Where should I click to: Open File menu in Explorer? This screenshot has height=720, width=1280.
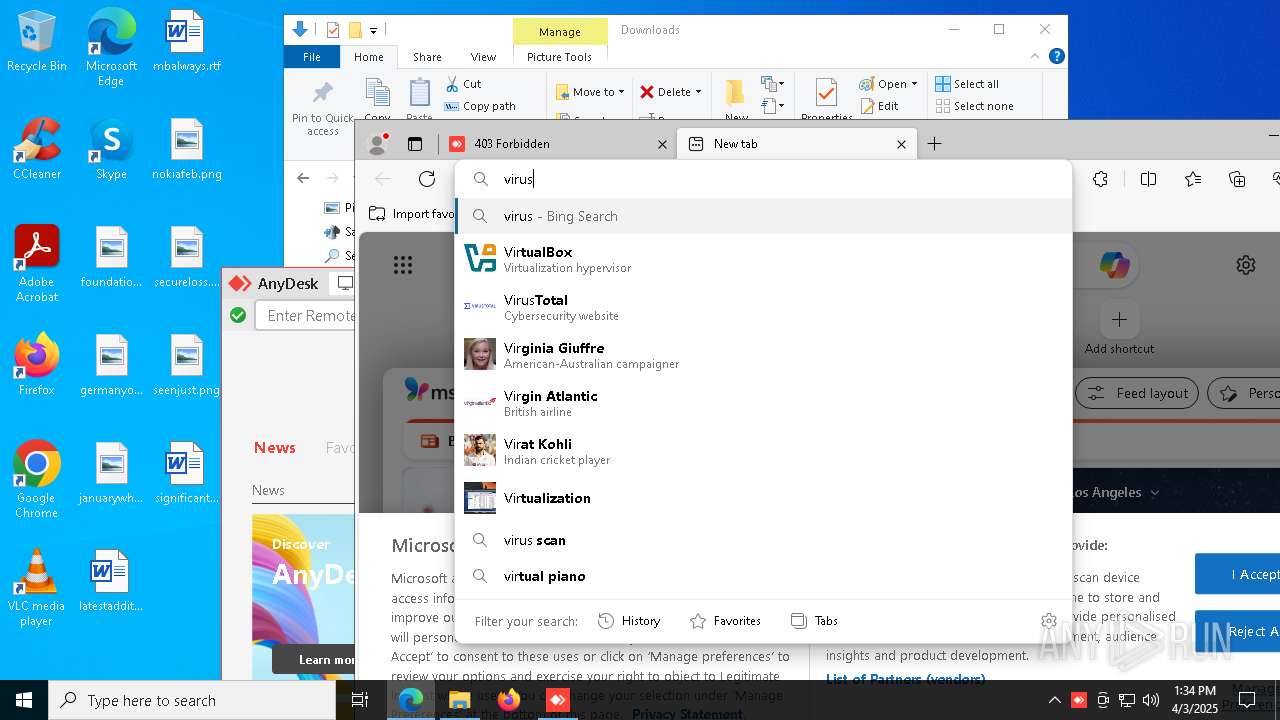[312, 57]
